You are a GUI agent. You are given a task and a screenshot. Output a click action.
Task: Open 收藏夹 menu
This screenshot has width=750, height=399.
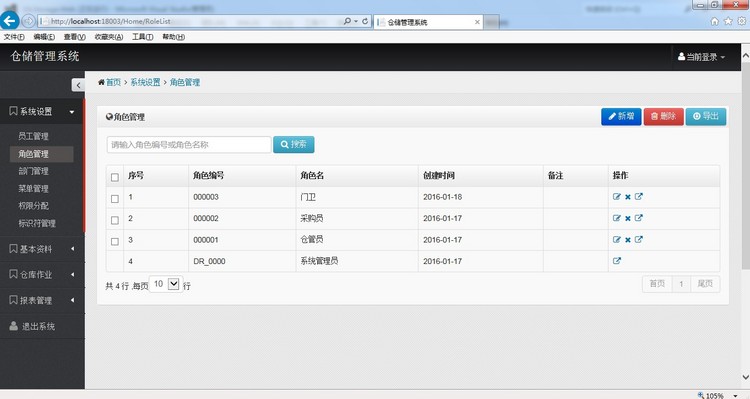coord(109,37)
